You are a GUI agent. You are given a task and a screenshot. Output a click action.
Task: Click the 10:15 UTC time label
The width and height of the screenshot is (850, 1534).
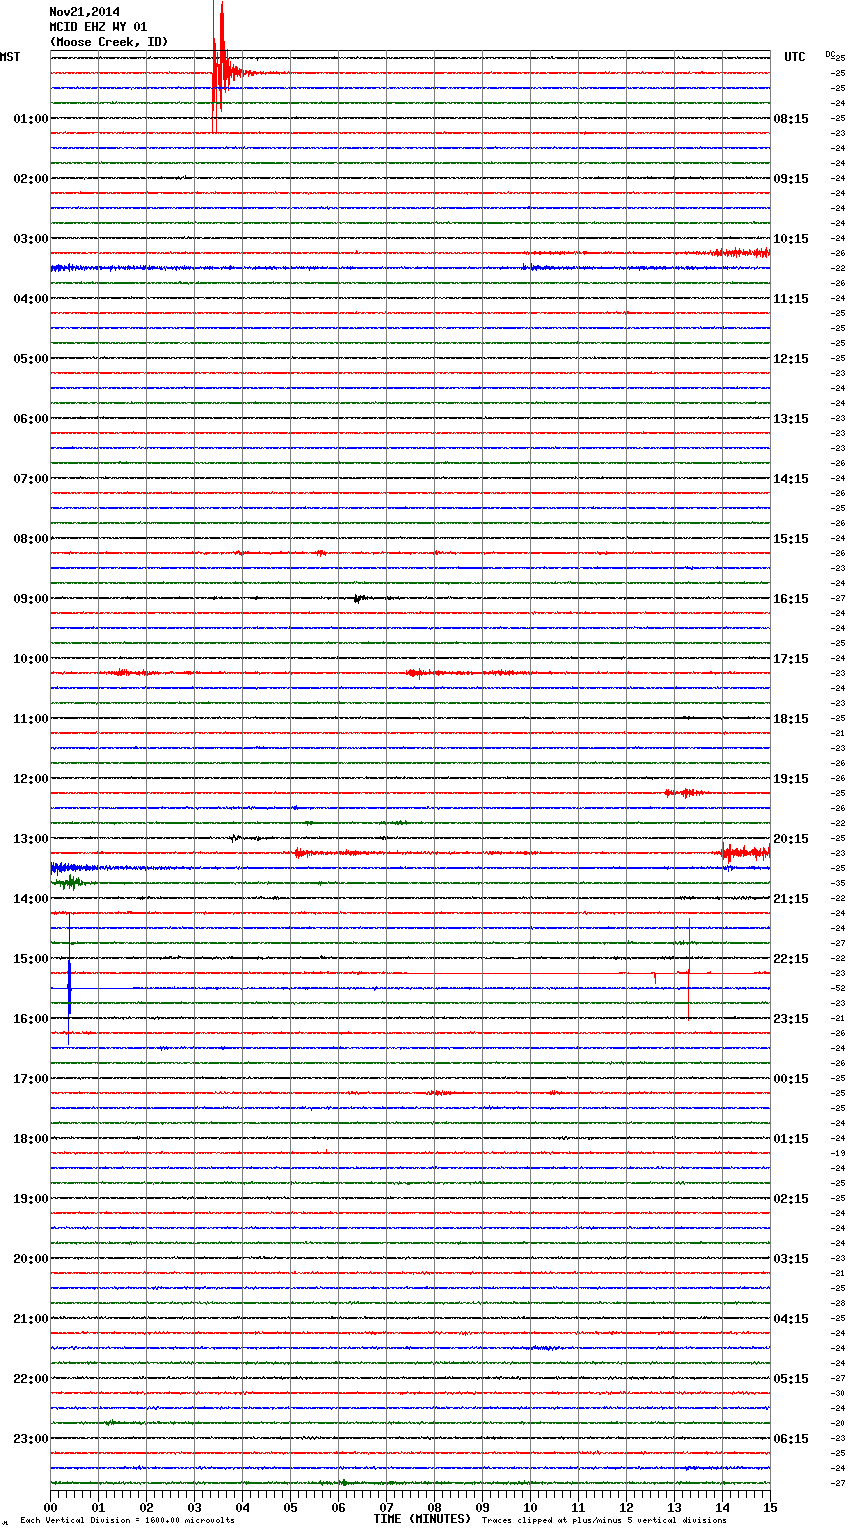[x=791, y=238]
